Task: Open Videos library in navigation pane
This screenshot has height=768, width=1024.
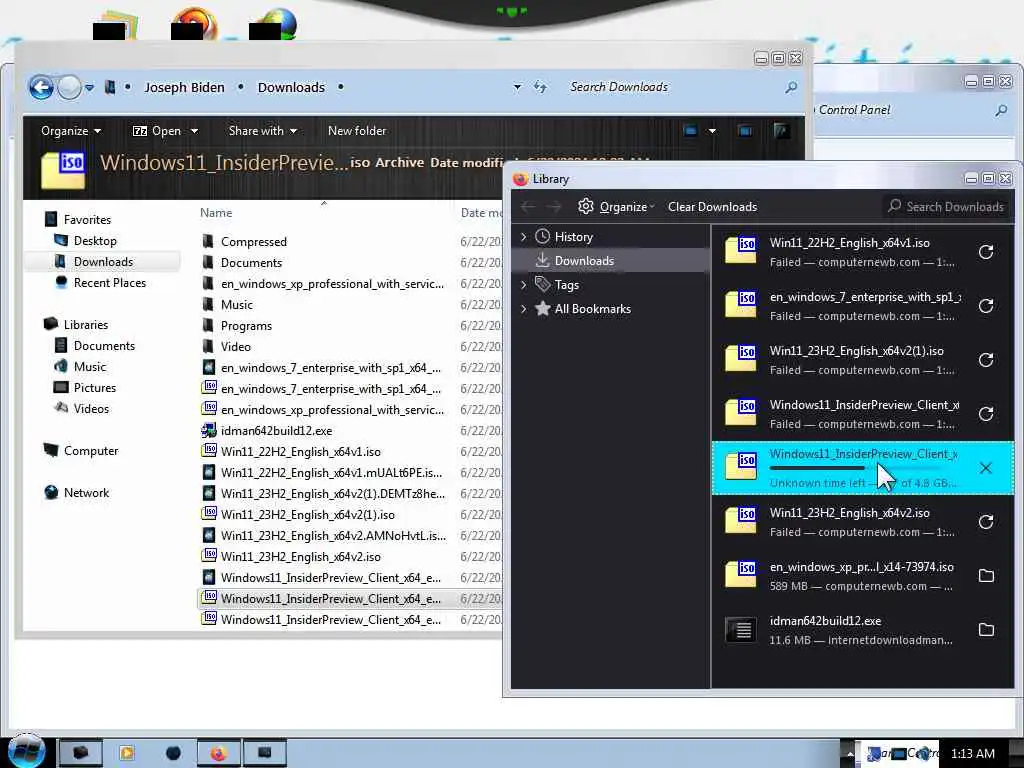Action: 91,408
